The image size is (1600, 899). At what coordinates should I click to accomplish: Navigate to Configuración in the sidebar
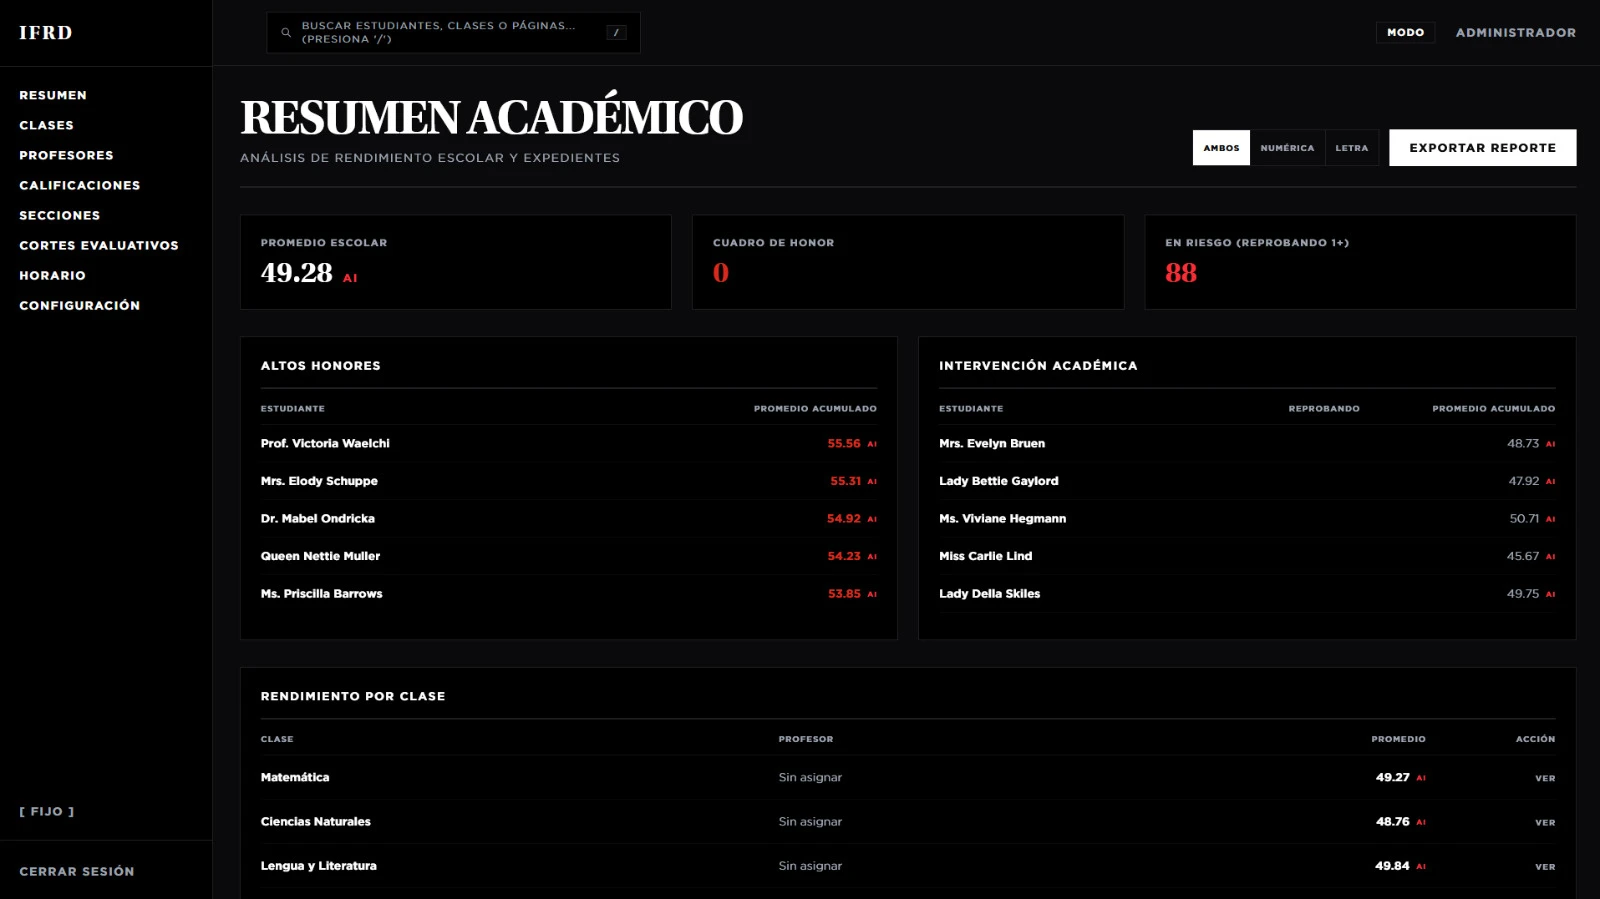[x=80, y=306]
